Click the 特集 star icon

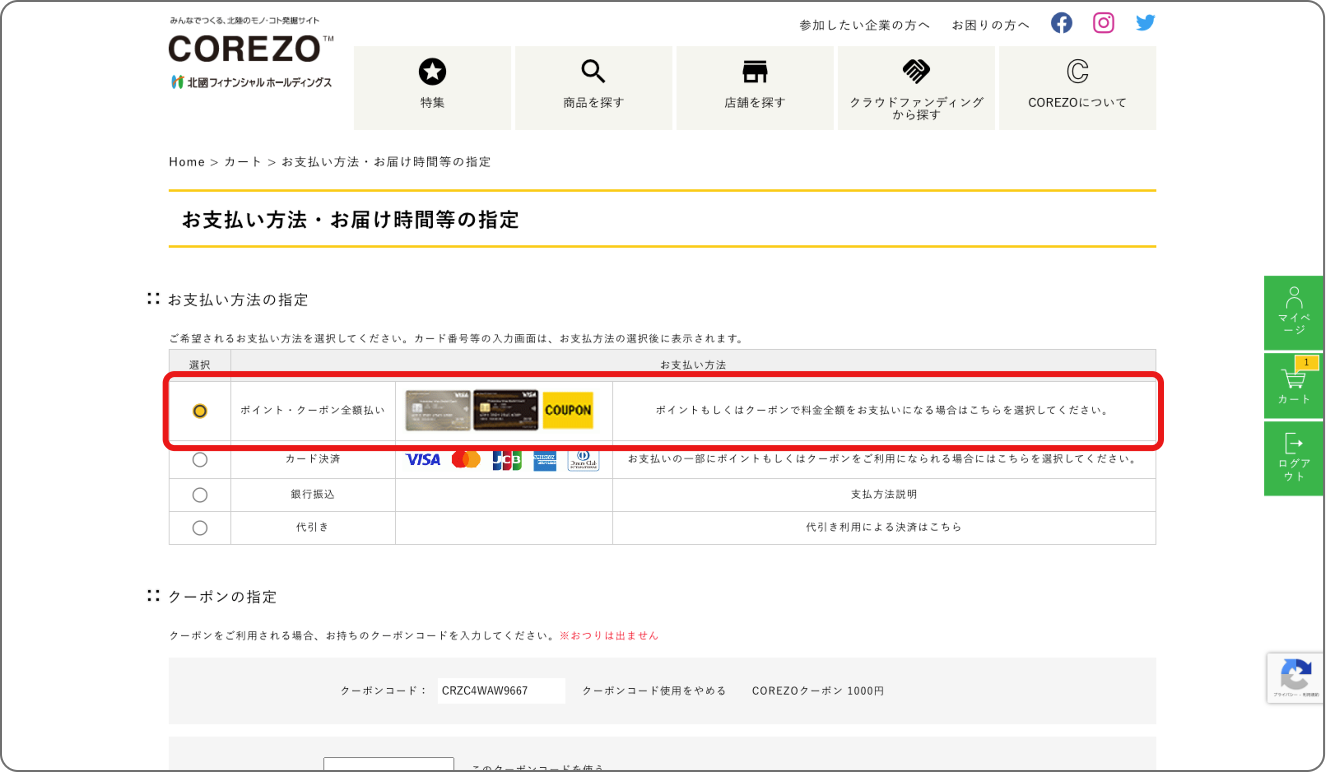coord(432,71)
